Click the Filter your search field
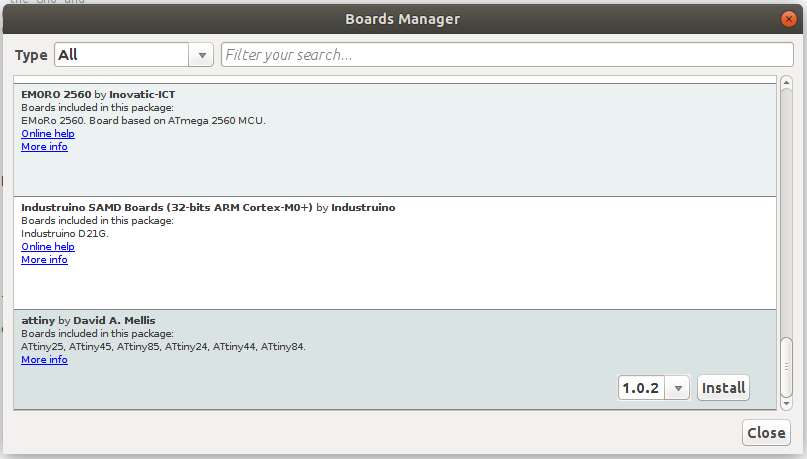The width and height of the screenshot is (807, 459). [507, 55]
